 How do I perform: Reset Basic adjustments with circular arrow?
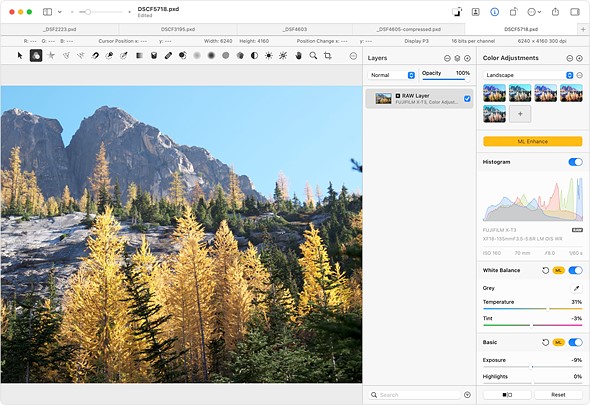coord(545,342)
